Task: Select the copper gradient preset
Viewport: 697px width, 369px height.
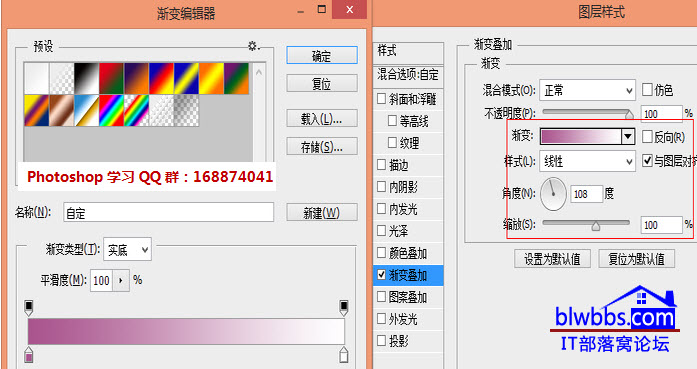Action: tap(62, 110)
